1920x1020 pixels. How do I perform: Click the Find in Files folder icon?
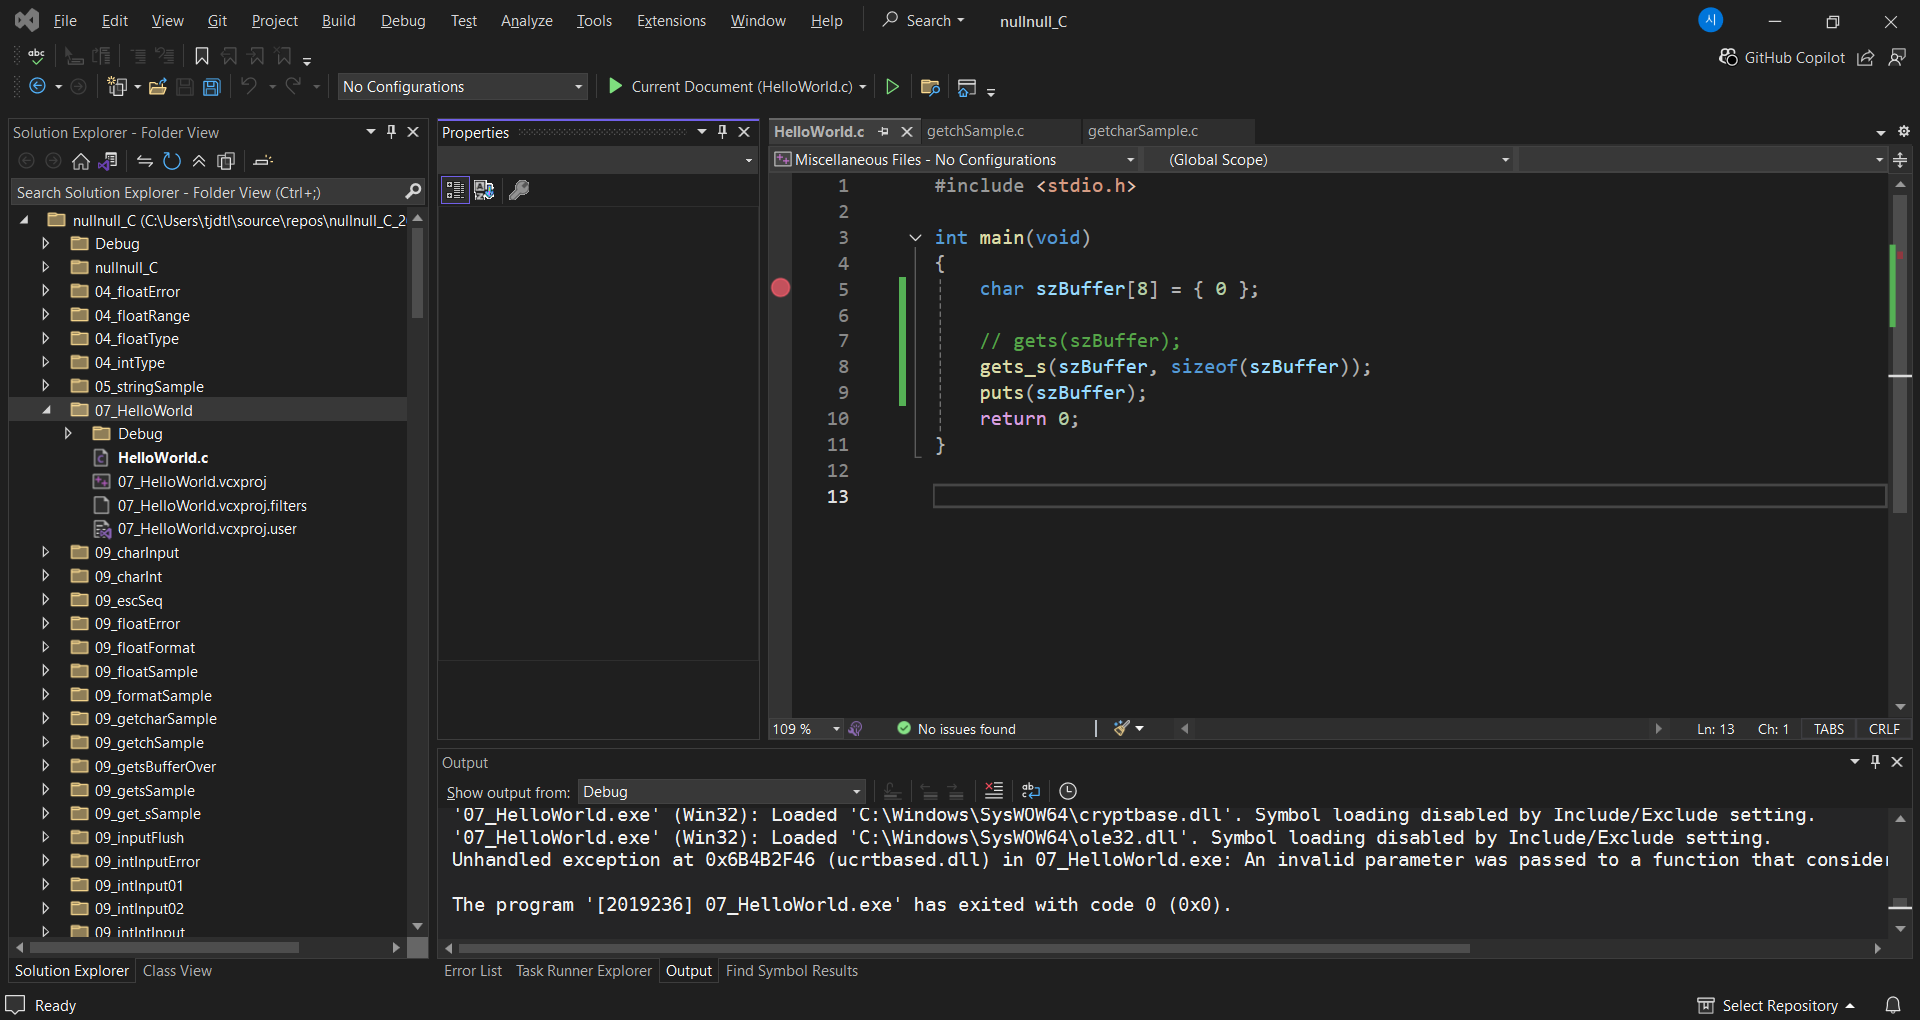(x=930, y=87)
